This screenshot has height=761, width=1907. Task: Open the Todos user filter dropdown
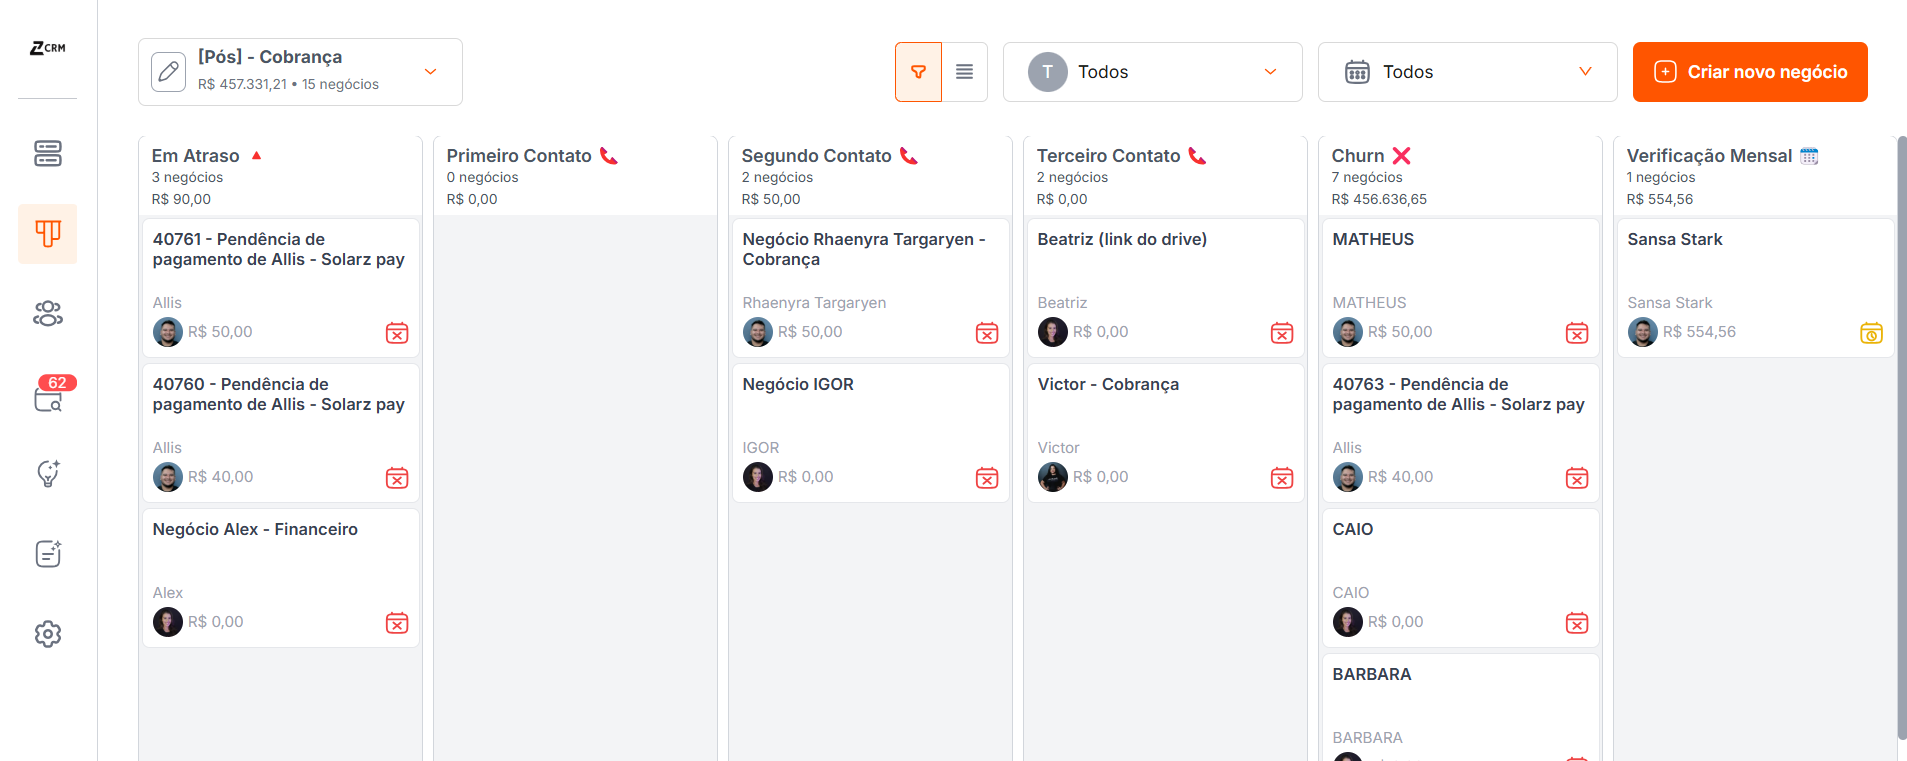pos(1152,72)
